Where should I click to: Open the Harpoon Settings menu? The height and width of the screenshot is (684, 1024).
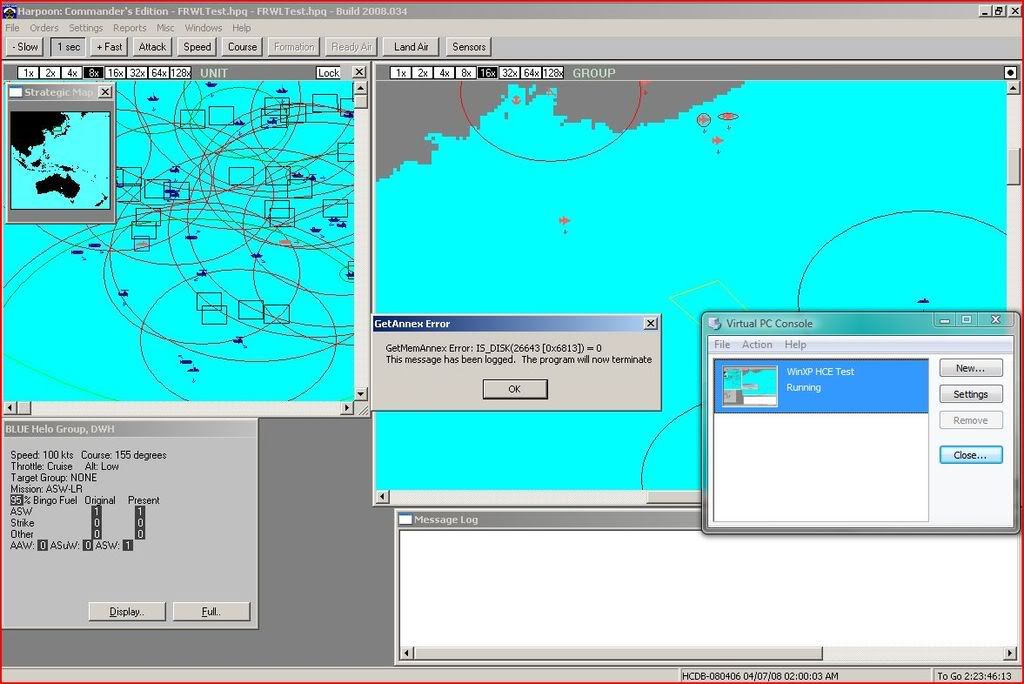coord(86,28)
